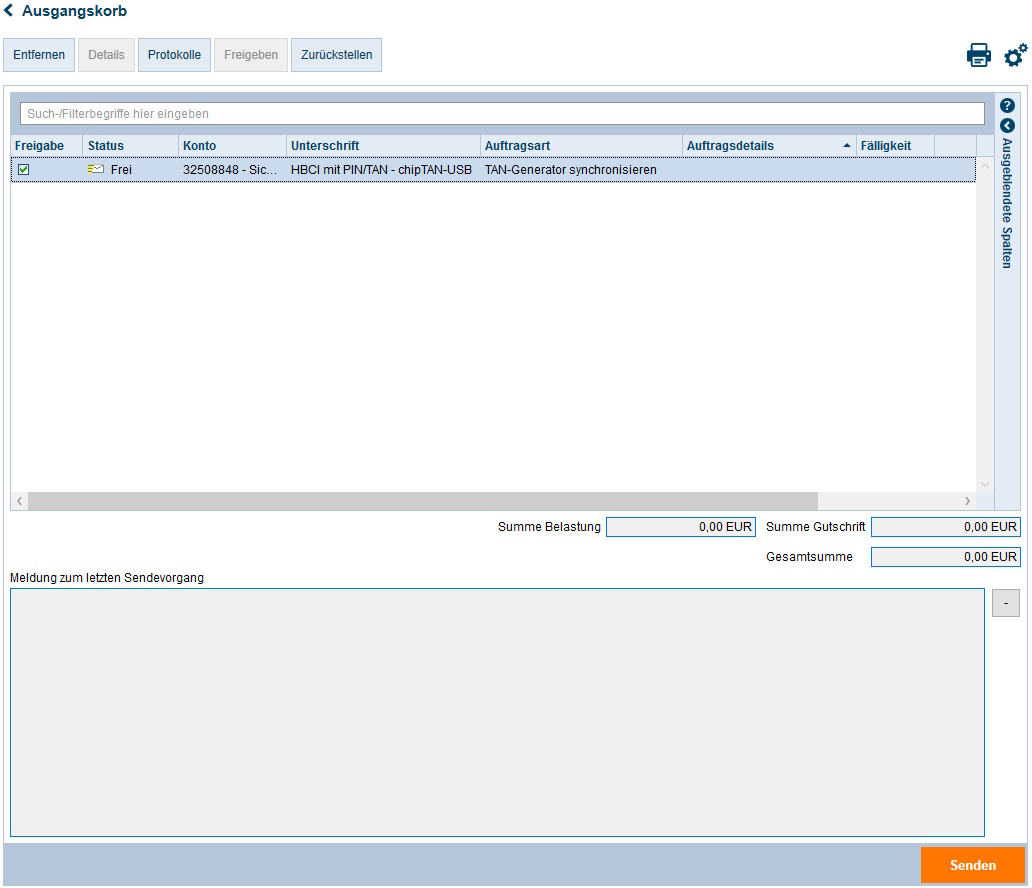1032x888 pixels.
Task: Open settings via the gears icon
Action: click(x=1015, y=55)
